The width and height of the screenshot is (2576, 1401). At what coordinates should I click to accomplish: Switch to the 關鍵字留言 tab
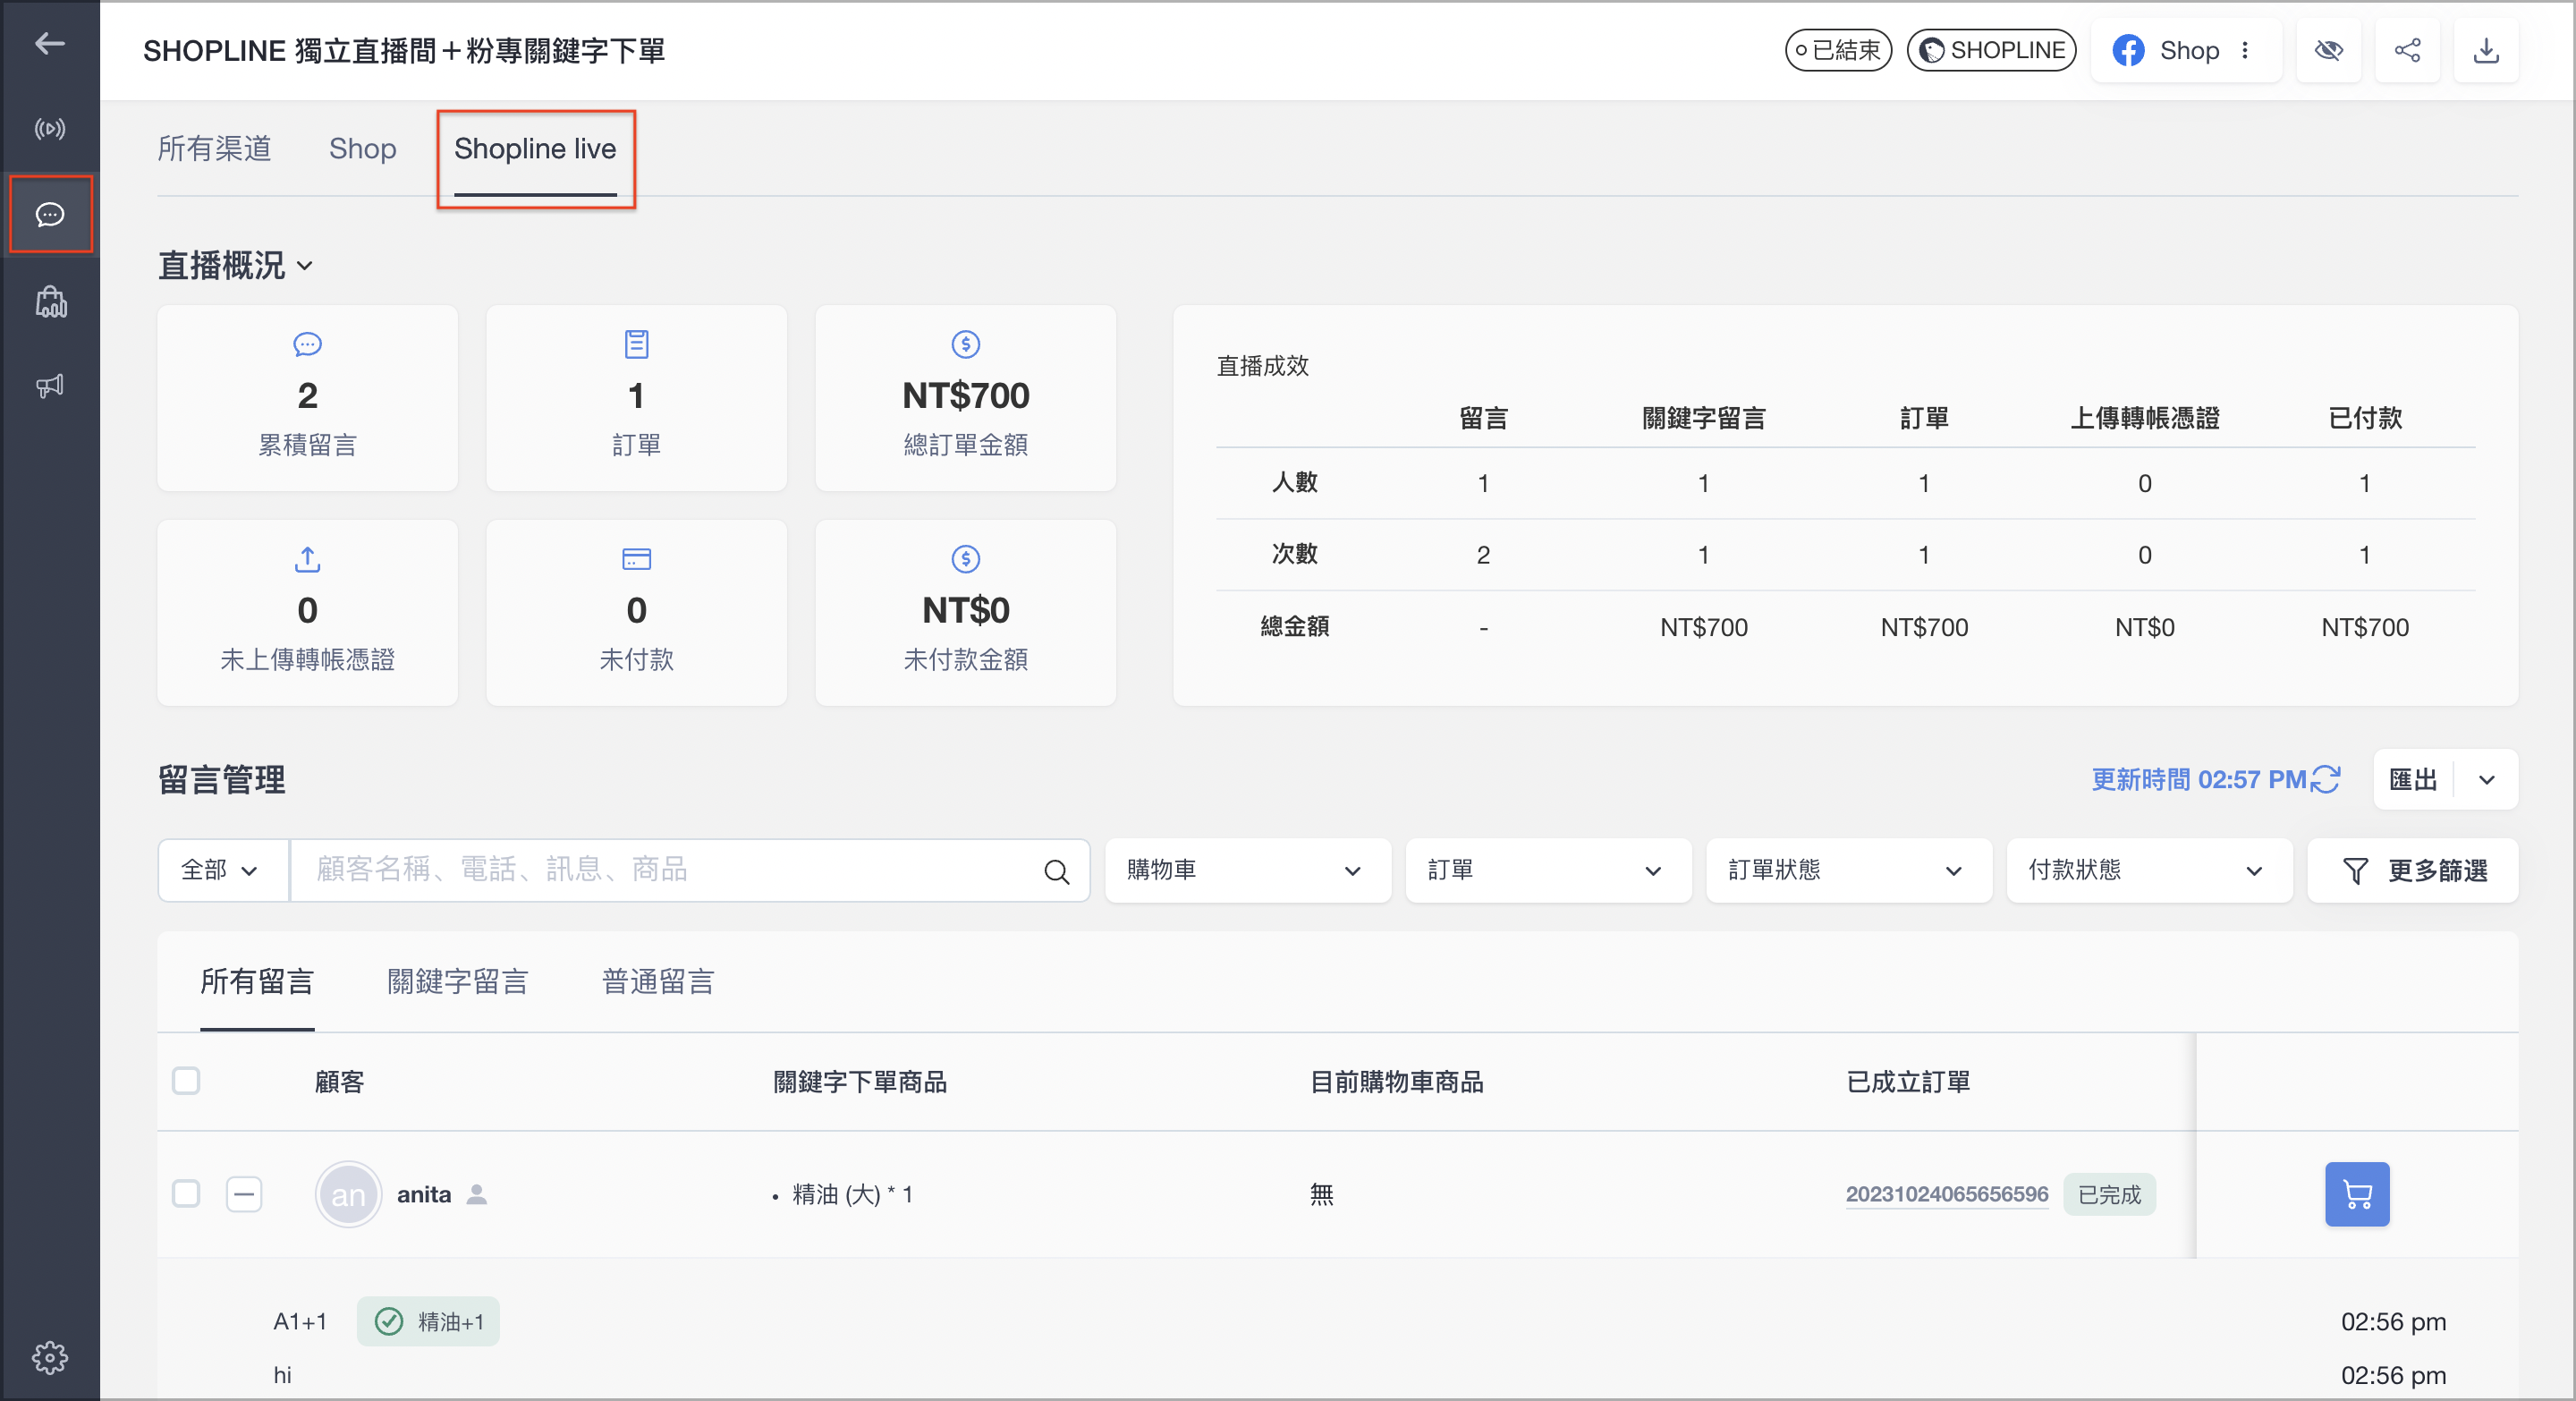(458, 982)
